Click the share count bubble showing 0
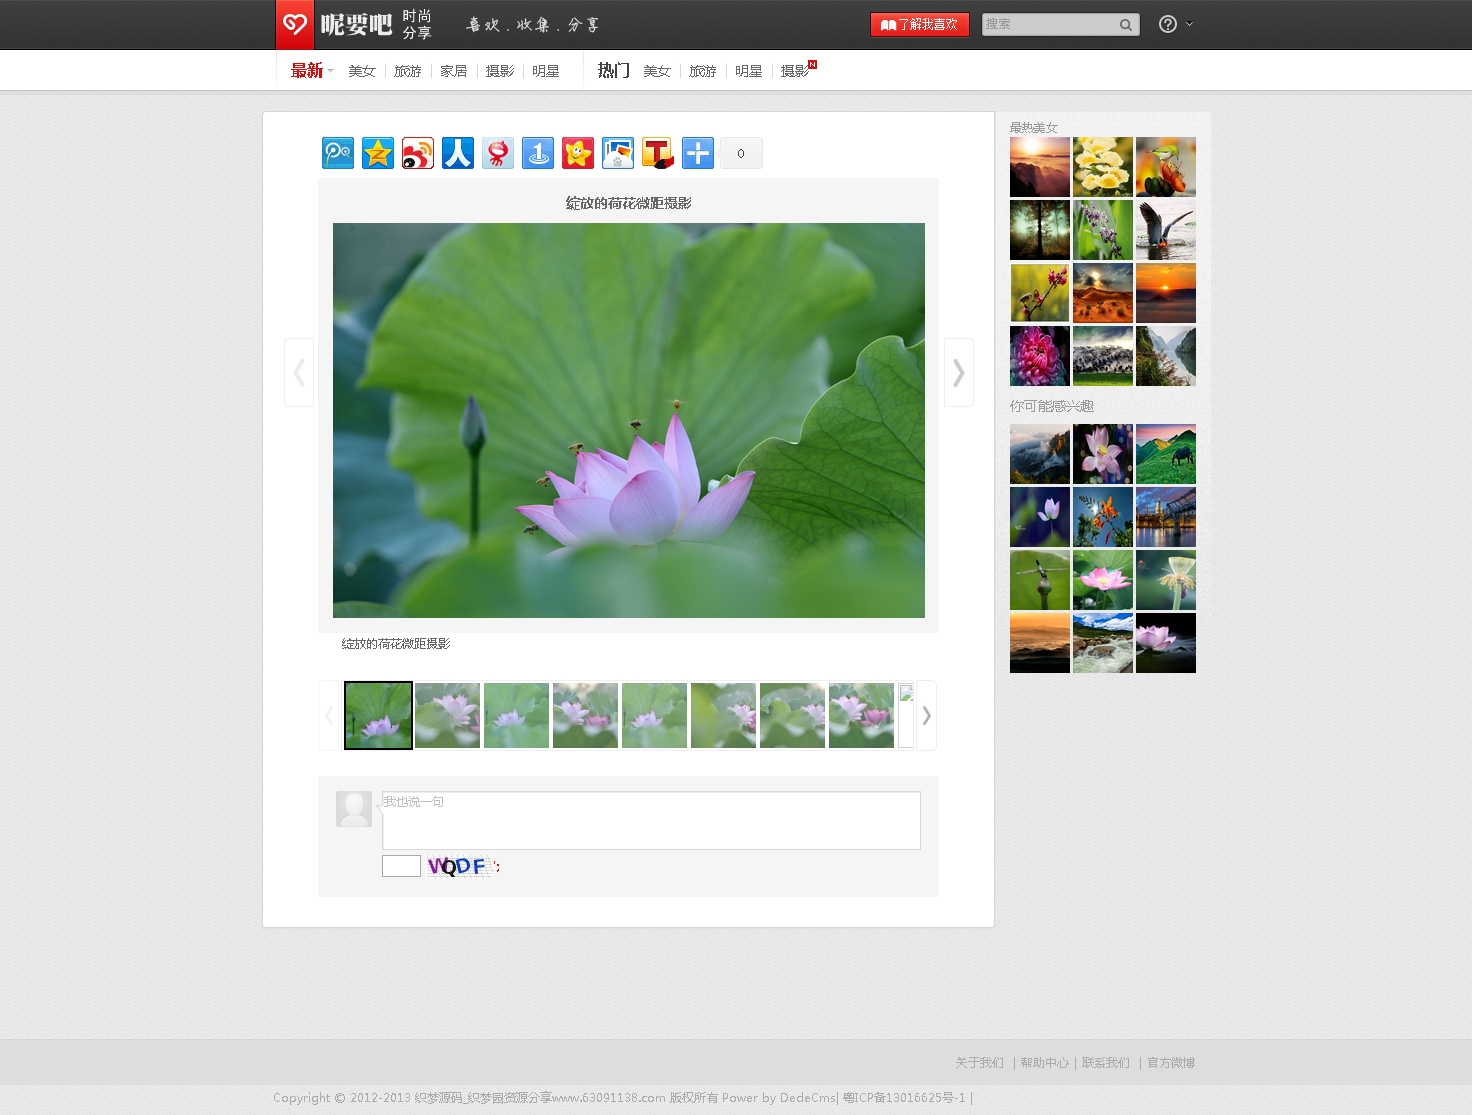The height and width of the screenshot is (1115, 1472). tap(741, 153)
